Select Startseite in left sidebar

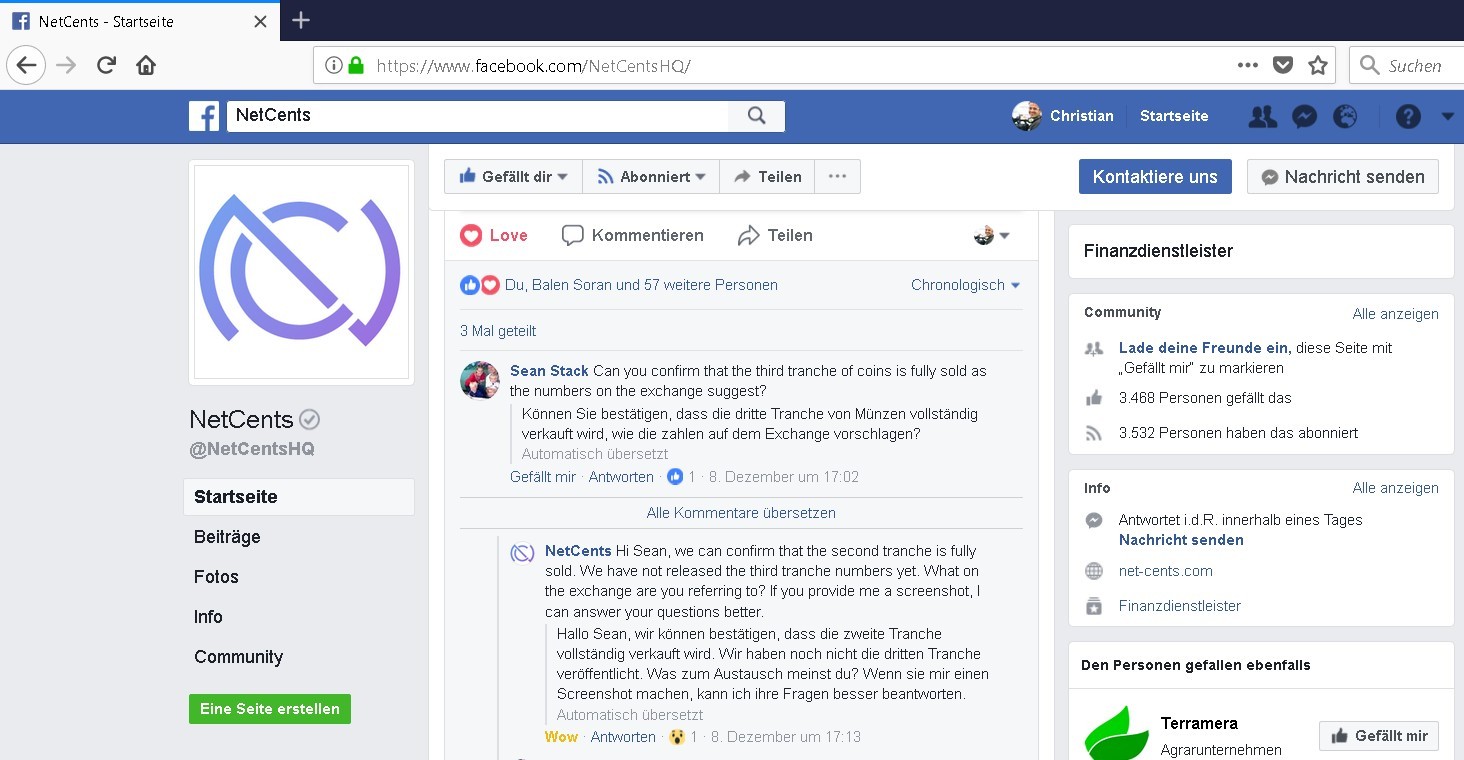tap(299, 497)
